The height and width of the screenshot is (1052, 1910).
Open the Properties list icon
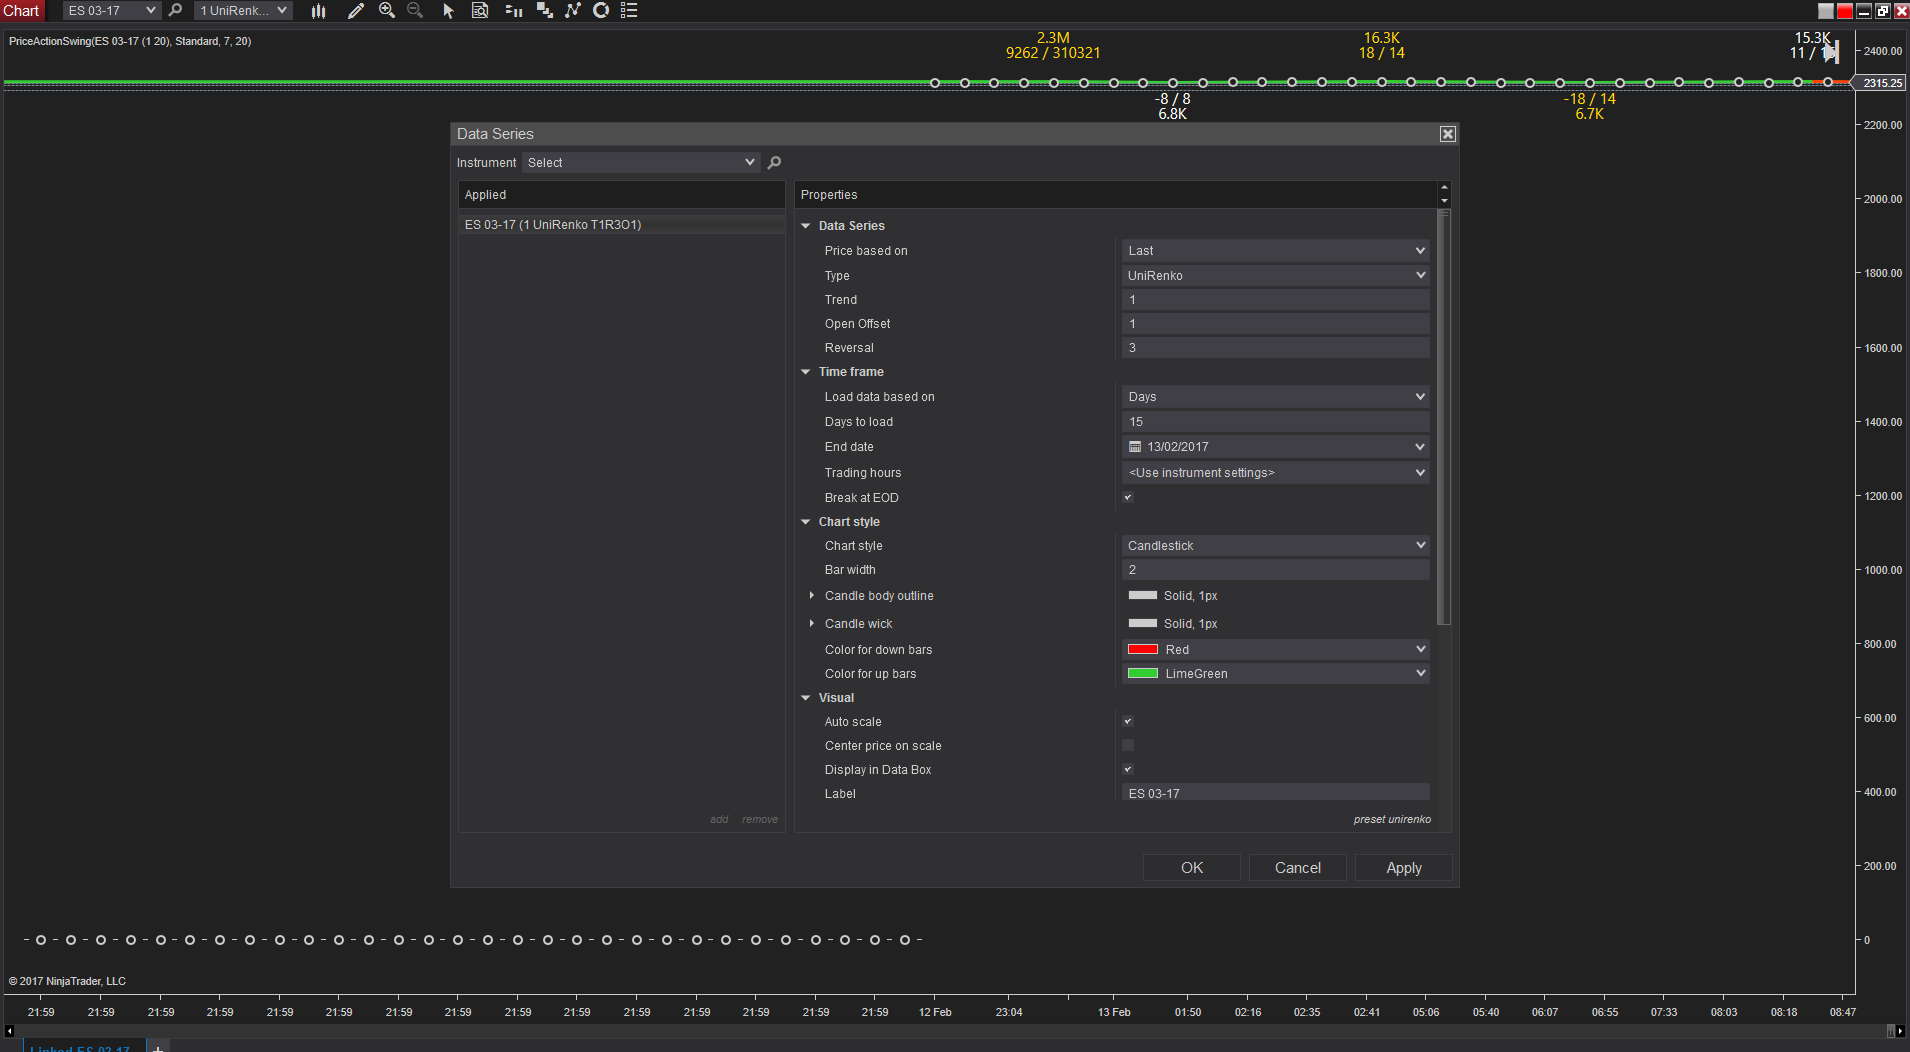629,10
